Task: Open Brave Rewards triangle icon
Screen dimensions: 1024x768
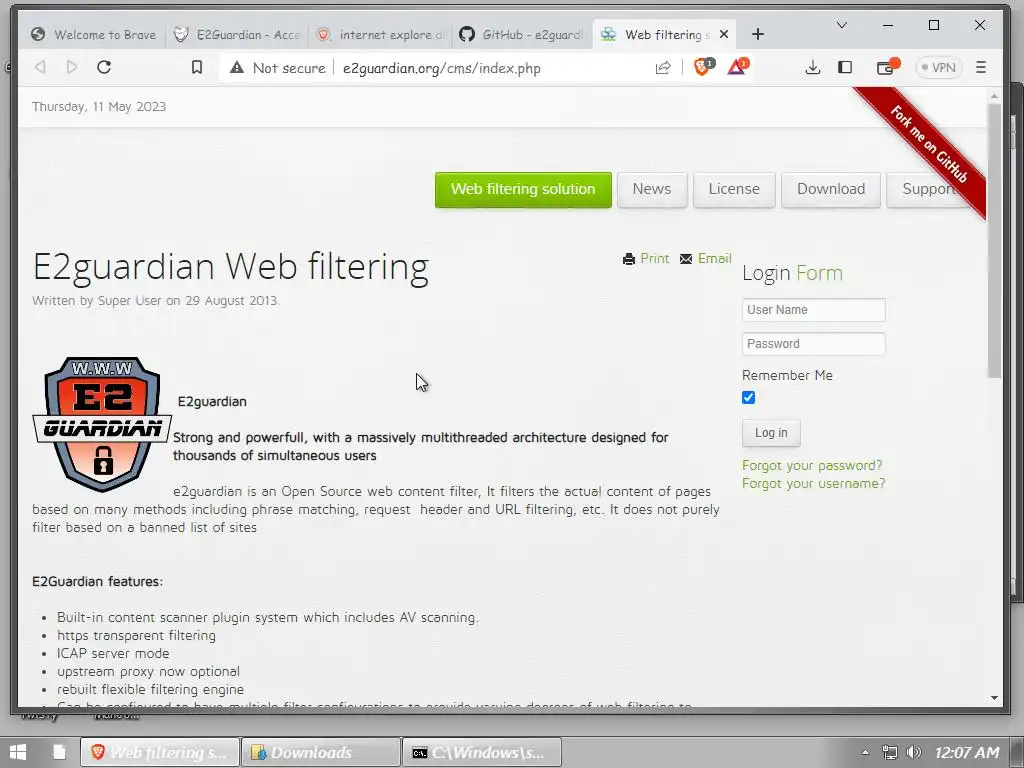Action: [x=737, y=67]
